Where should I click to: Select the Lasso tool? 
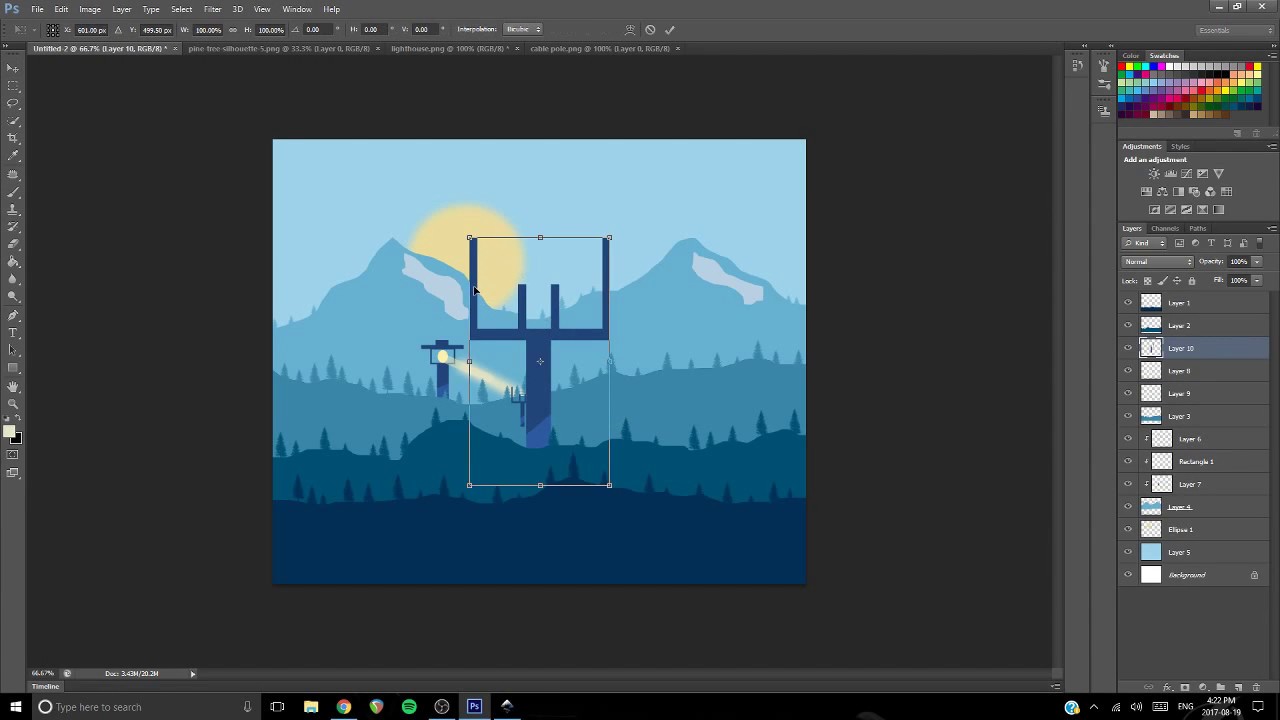coord(13,104)
